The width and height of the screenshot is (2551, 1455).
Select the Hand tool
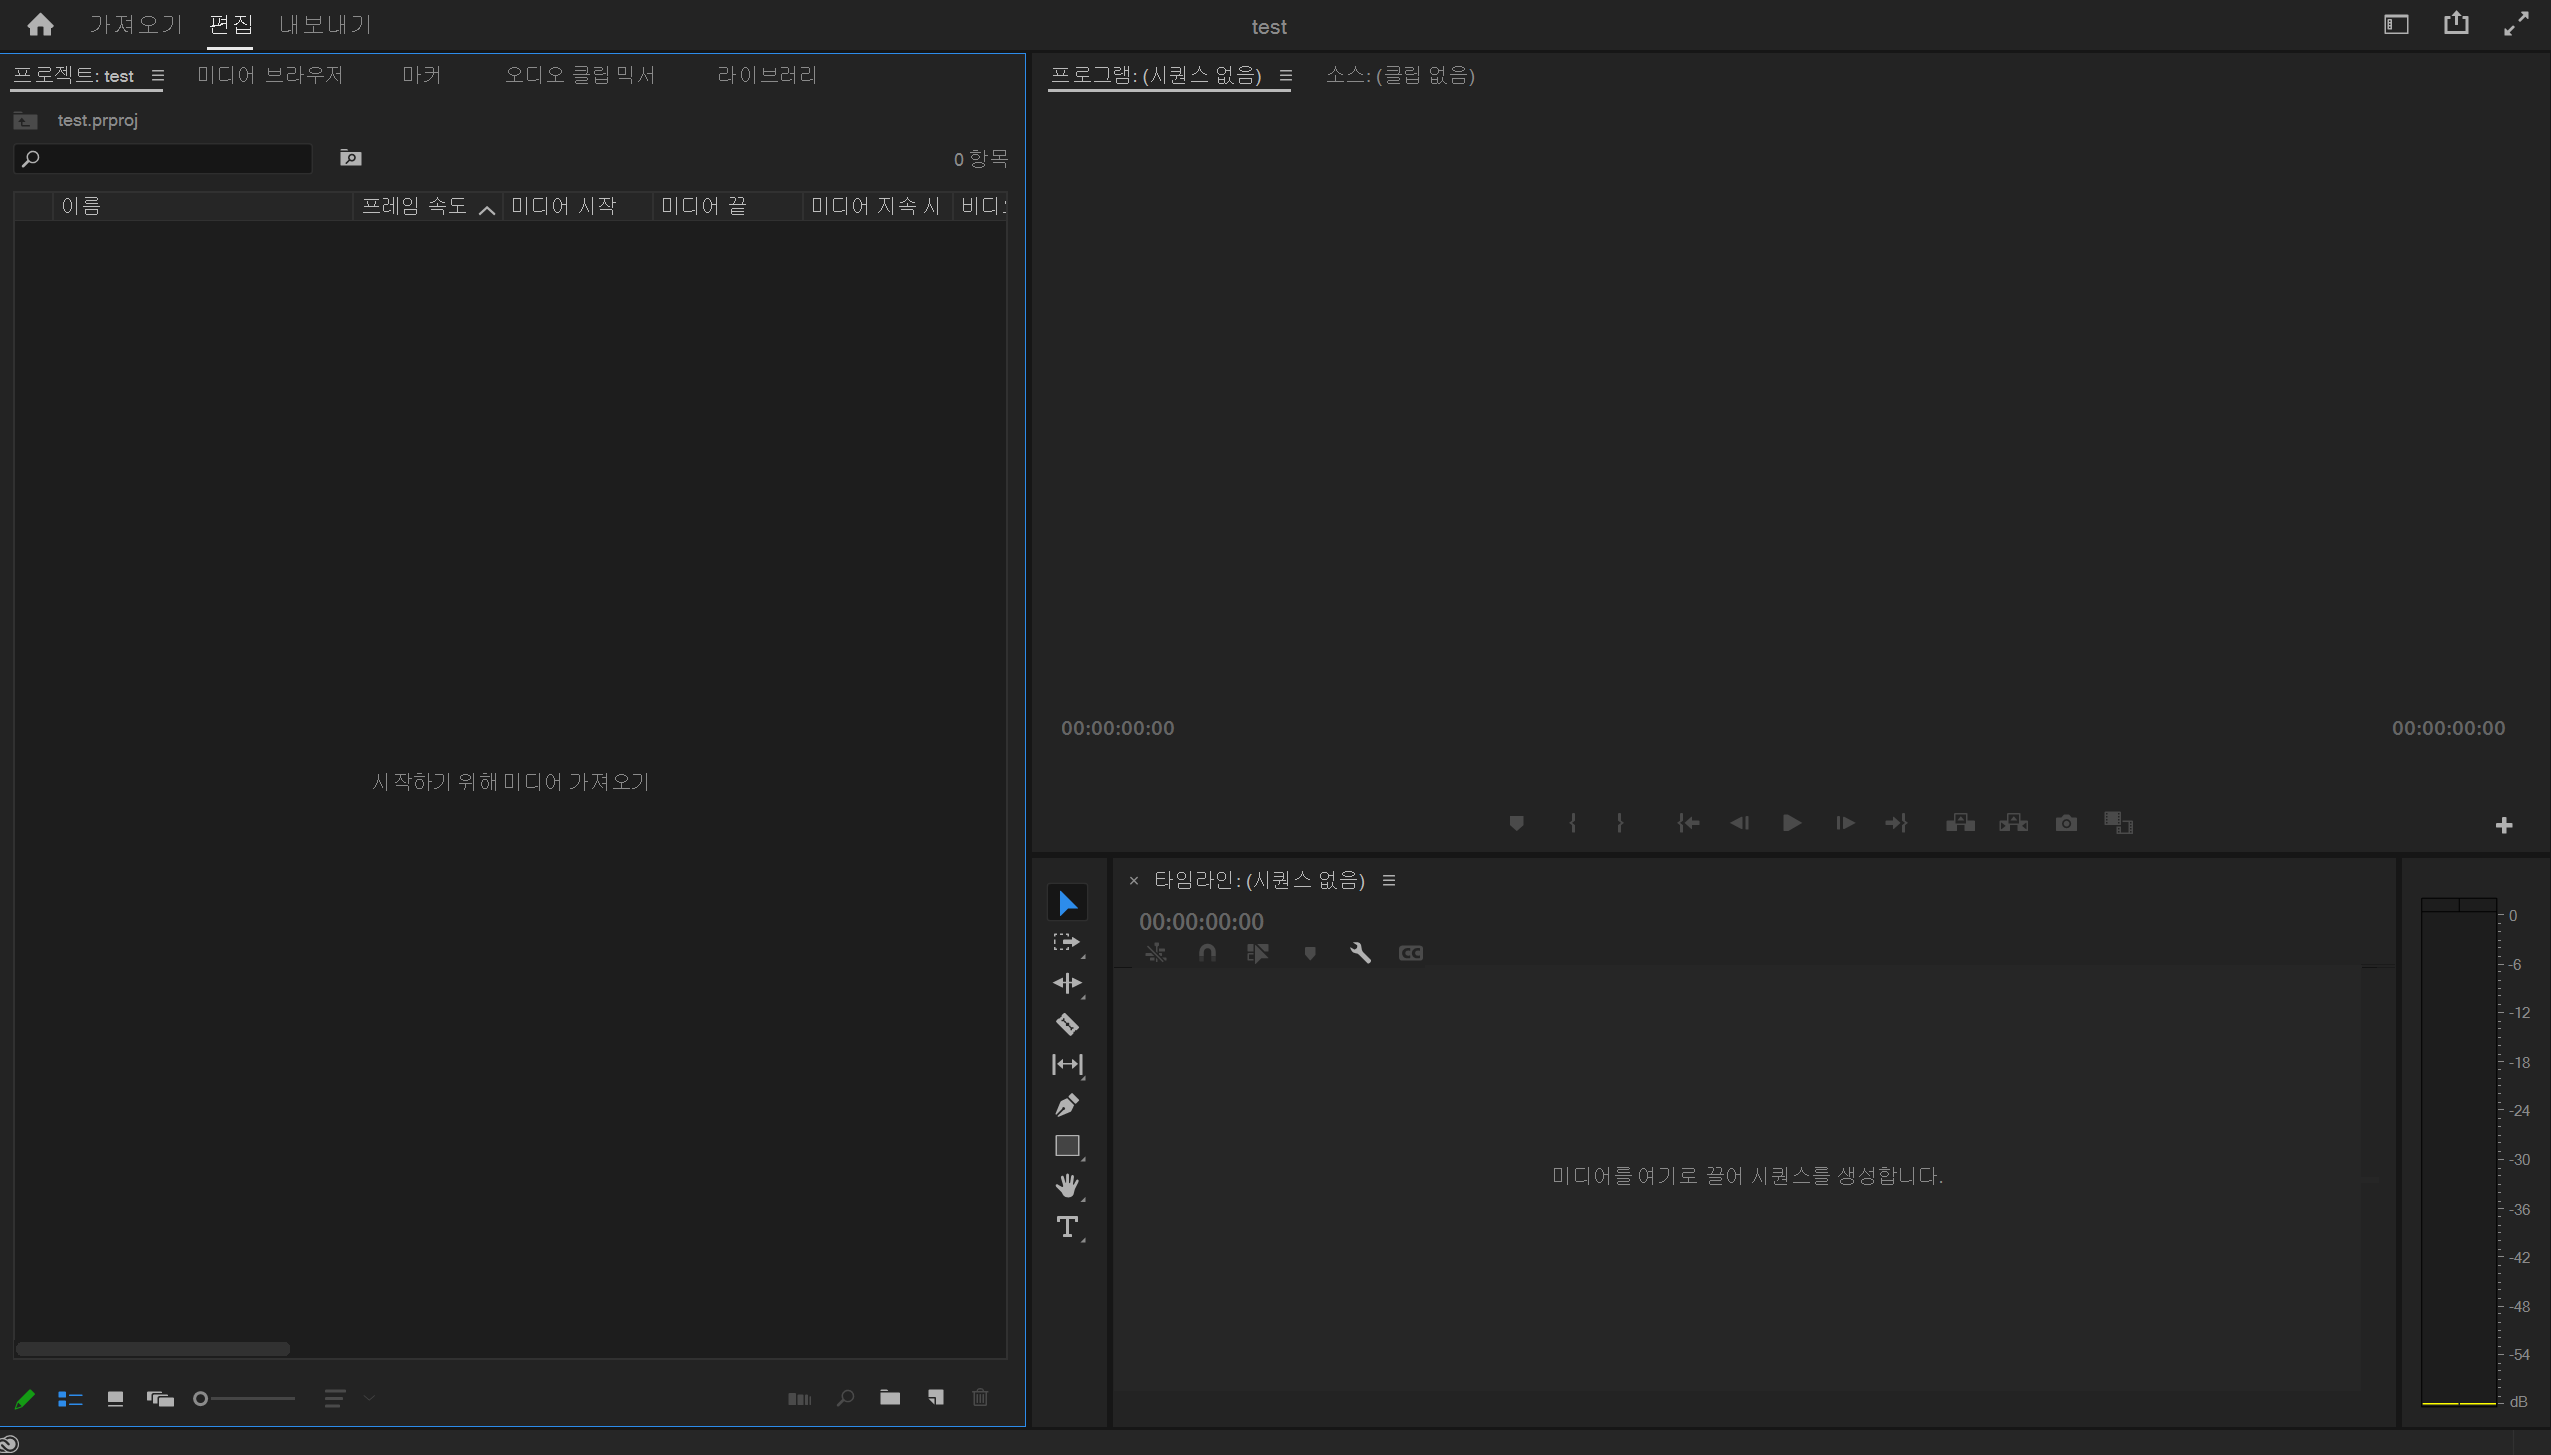pyautogui.click(x=1067, y=1186)
